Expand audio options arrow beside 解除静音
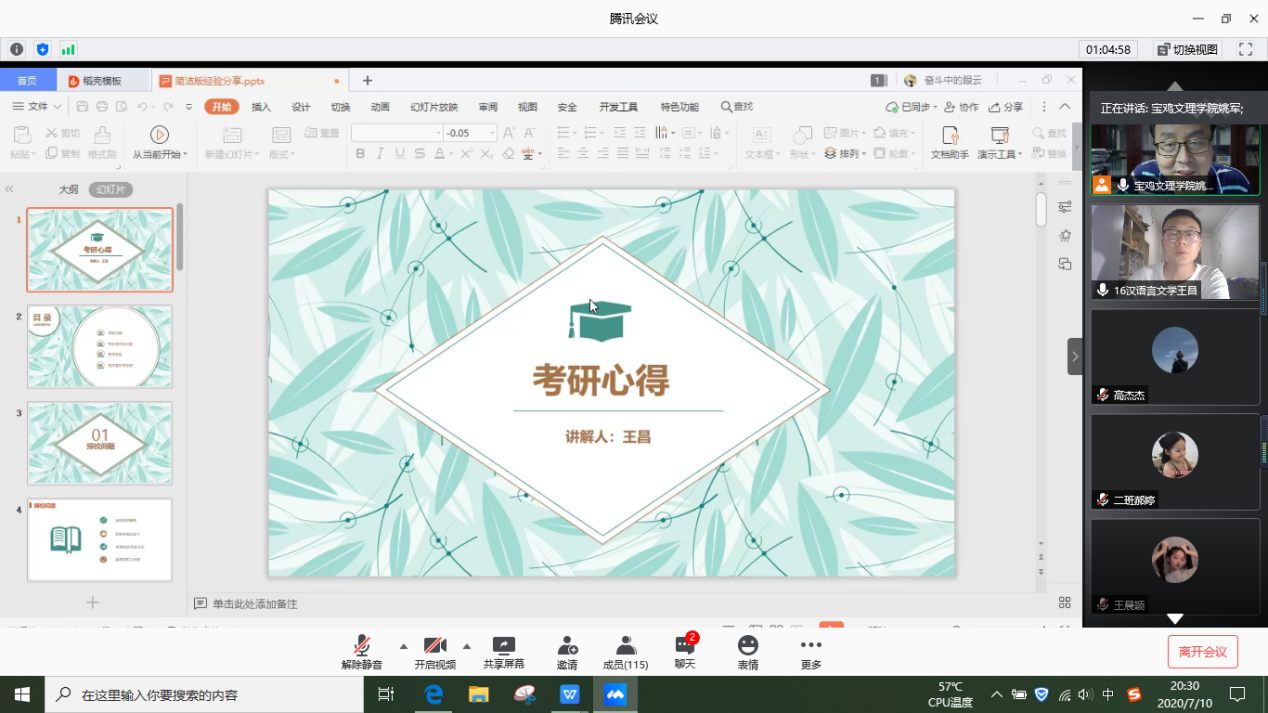The image size is (1268, 713). tap(404, 646)
